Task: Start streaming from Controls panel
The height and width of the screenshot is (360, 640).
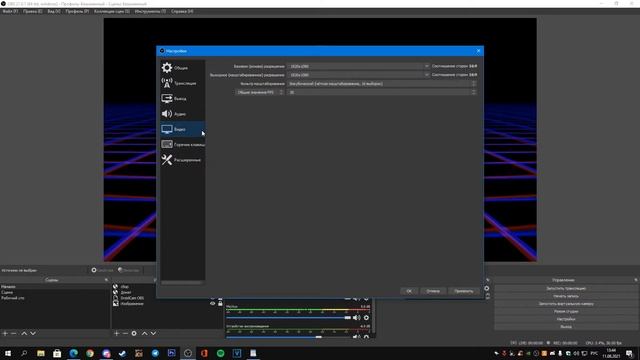Action: tap(566, 289)
